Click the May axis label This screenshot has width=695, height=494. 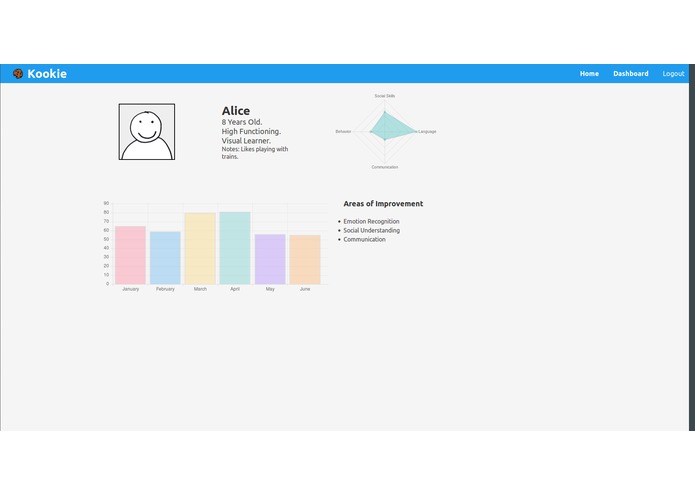pyautogui.click(x=270, y=289)
